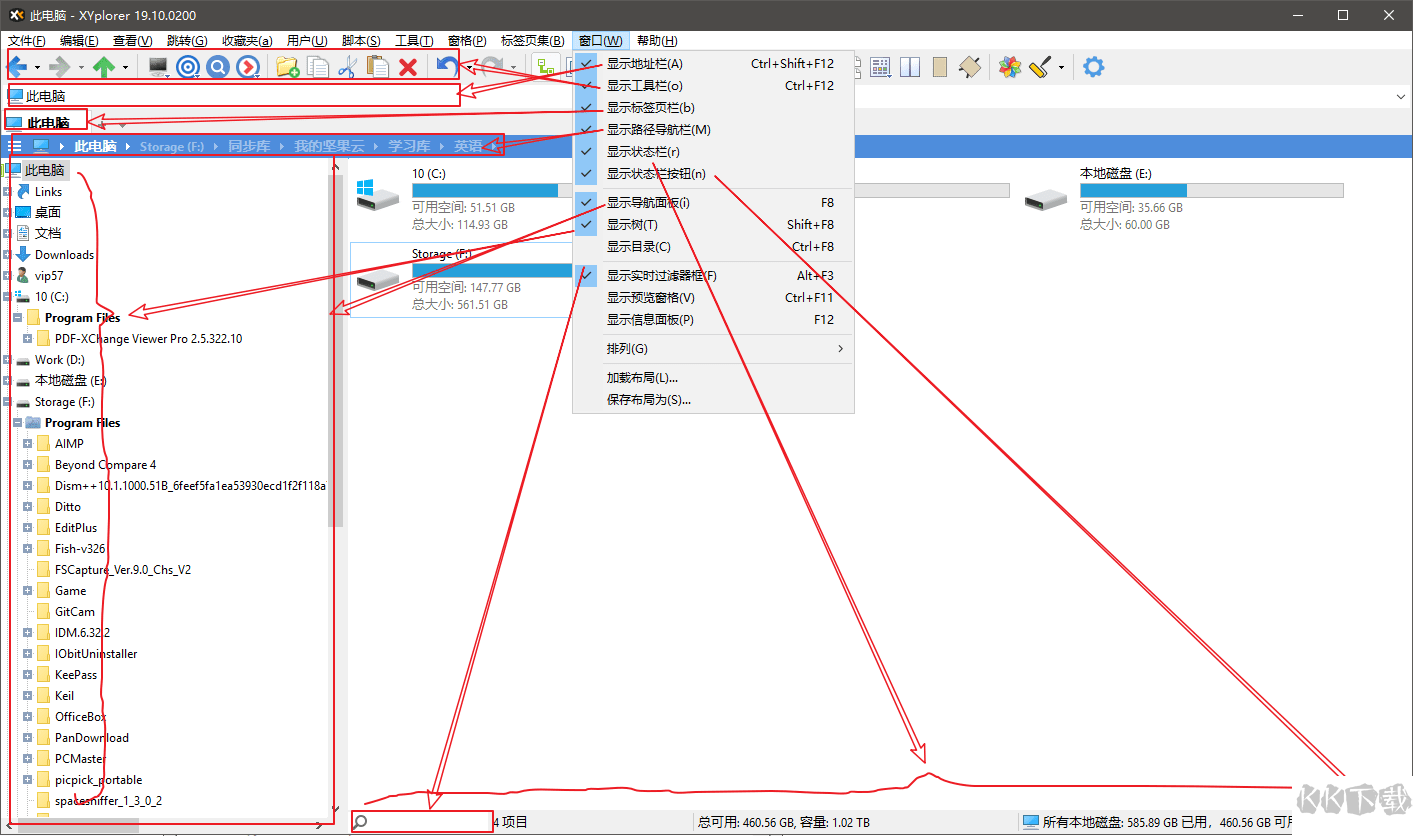Open the 帮助(H) menu
The height and width of the screenshot is (836, 1413).
pos(657,41)
